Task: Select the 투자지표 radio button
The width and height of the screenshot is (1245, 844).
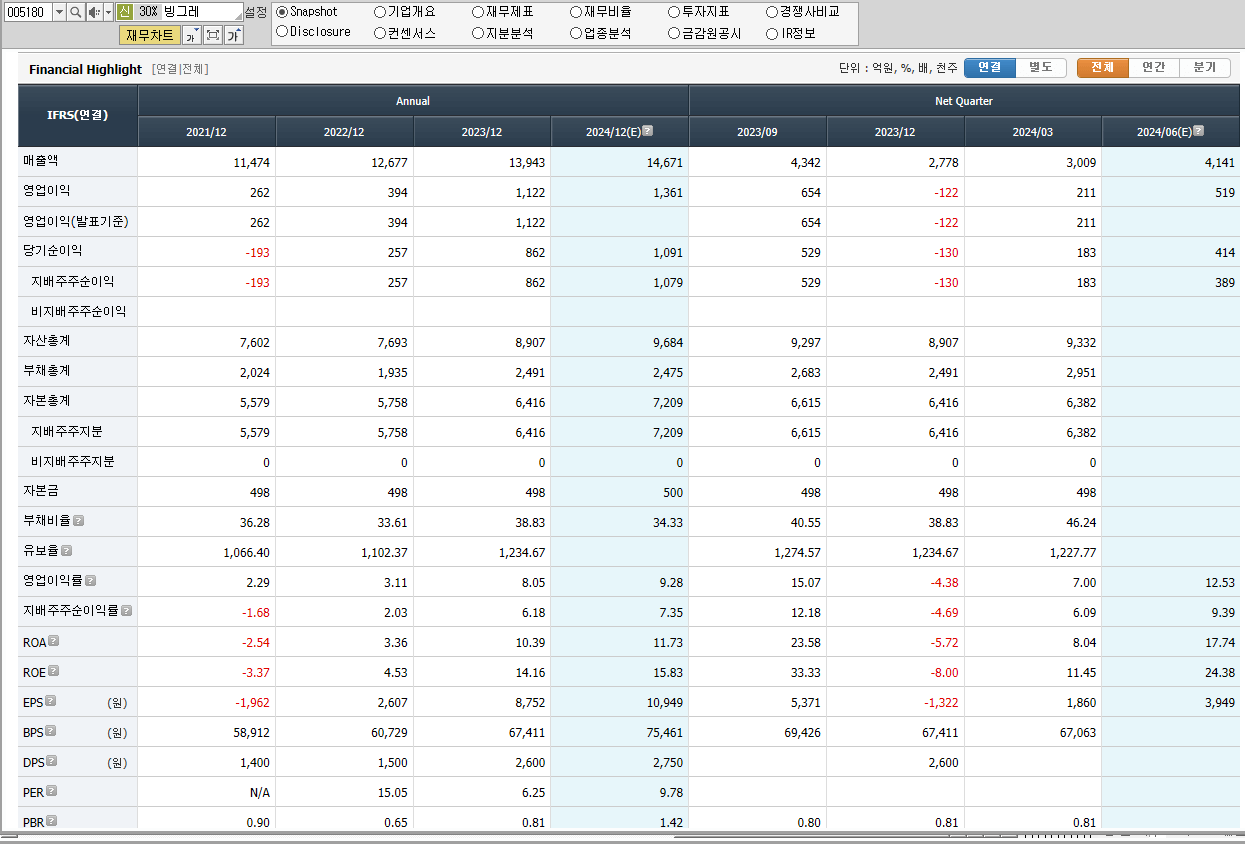Action: click(674, 12)
